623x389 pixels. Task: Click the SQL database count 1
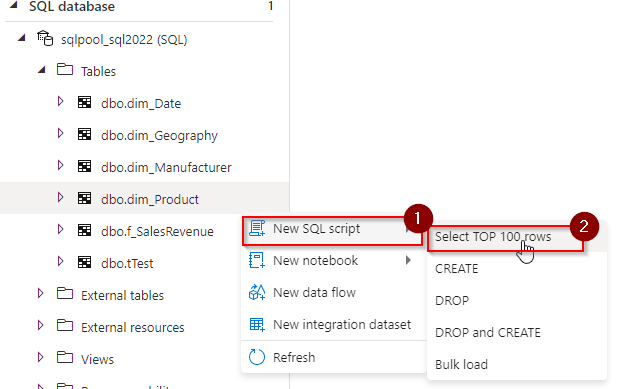click(271, 6)
